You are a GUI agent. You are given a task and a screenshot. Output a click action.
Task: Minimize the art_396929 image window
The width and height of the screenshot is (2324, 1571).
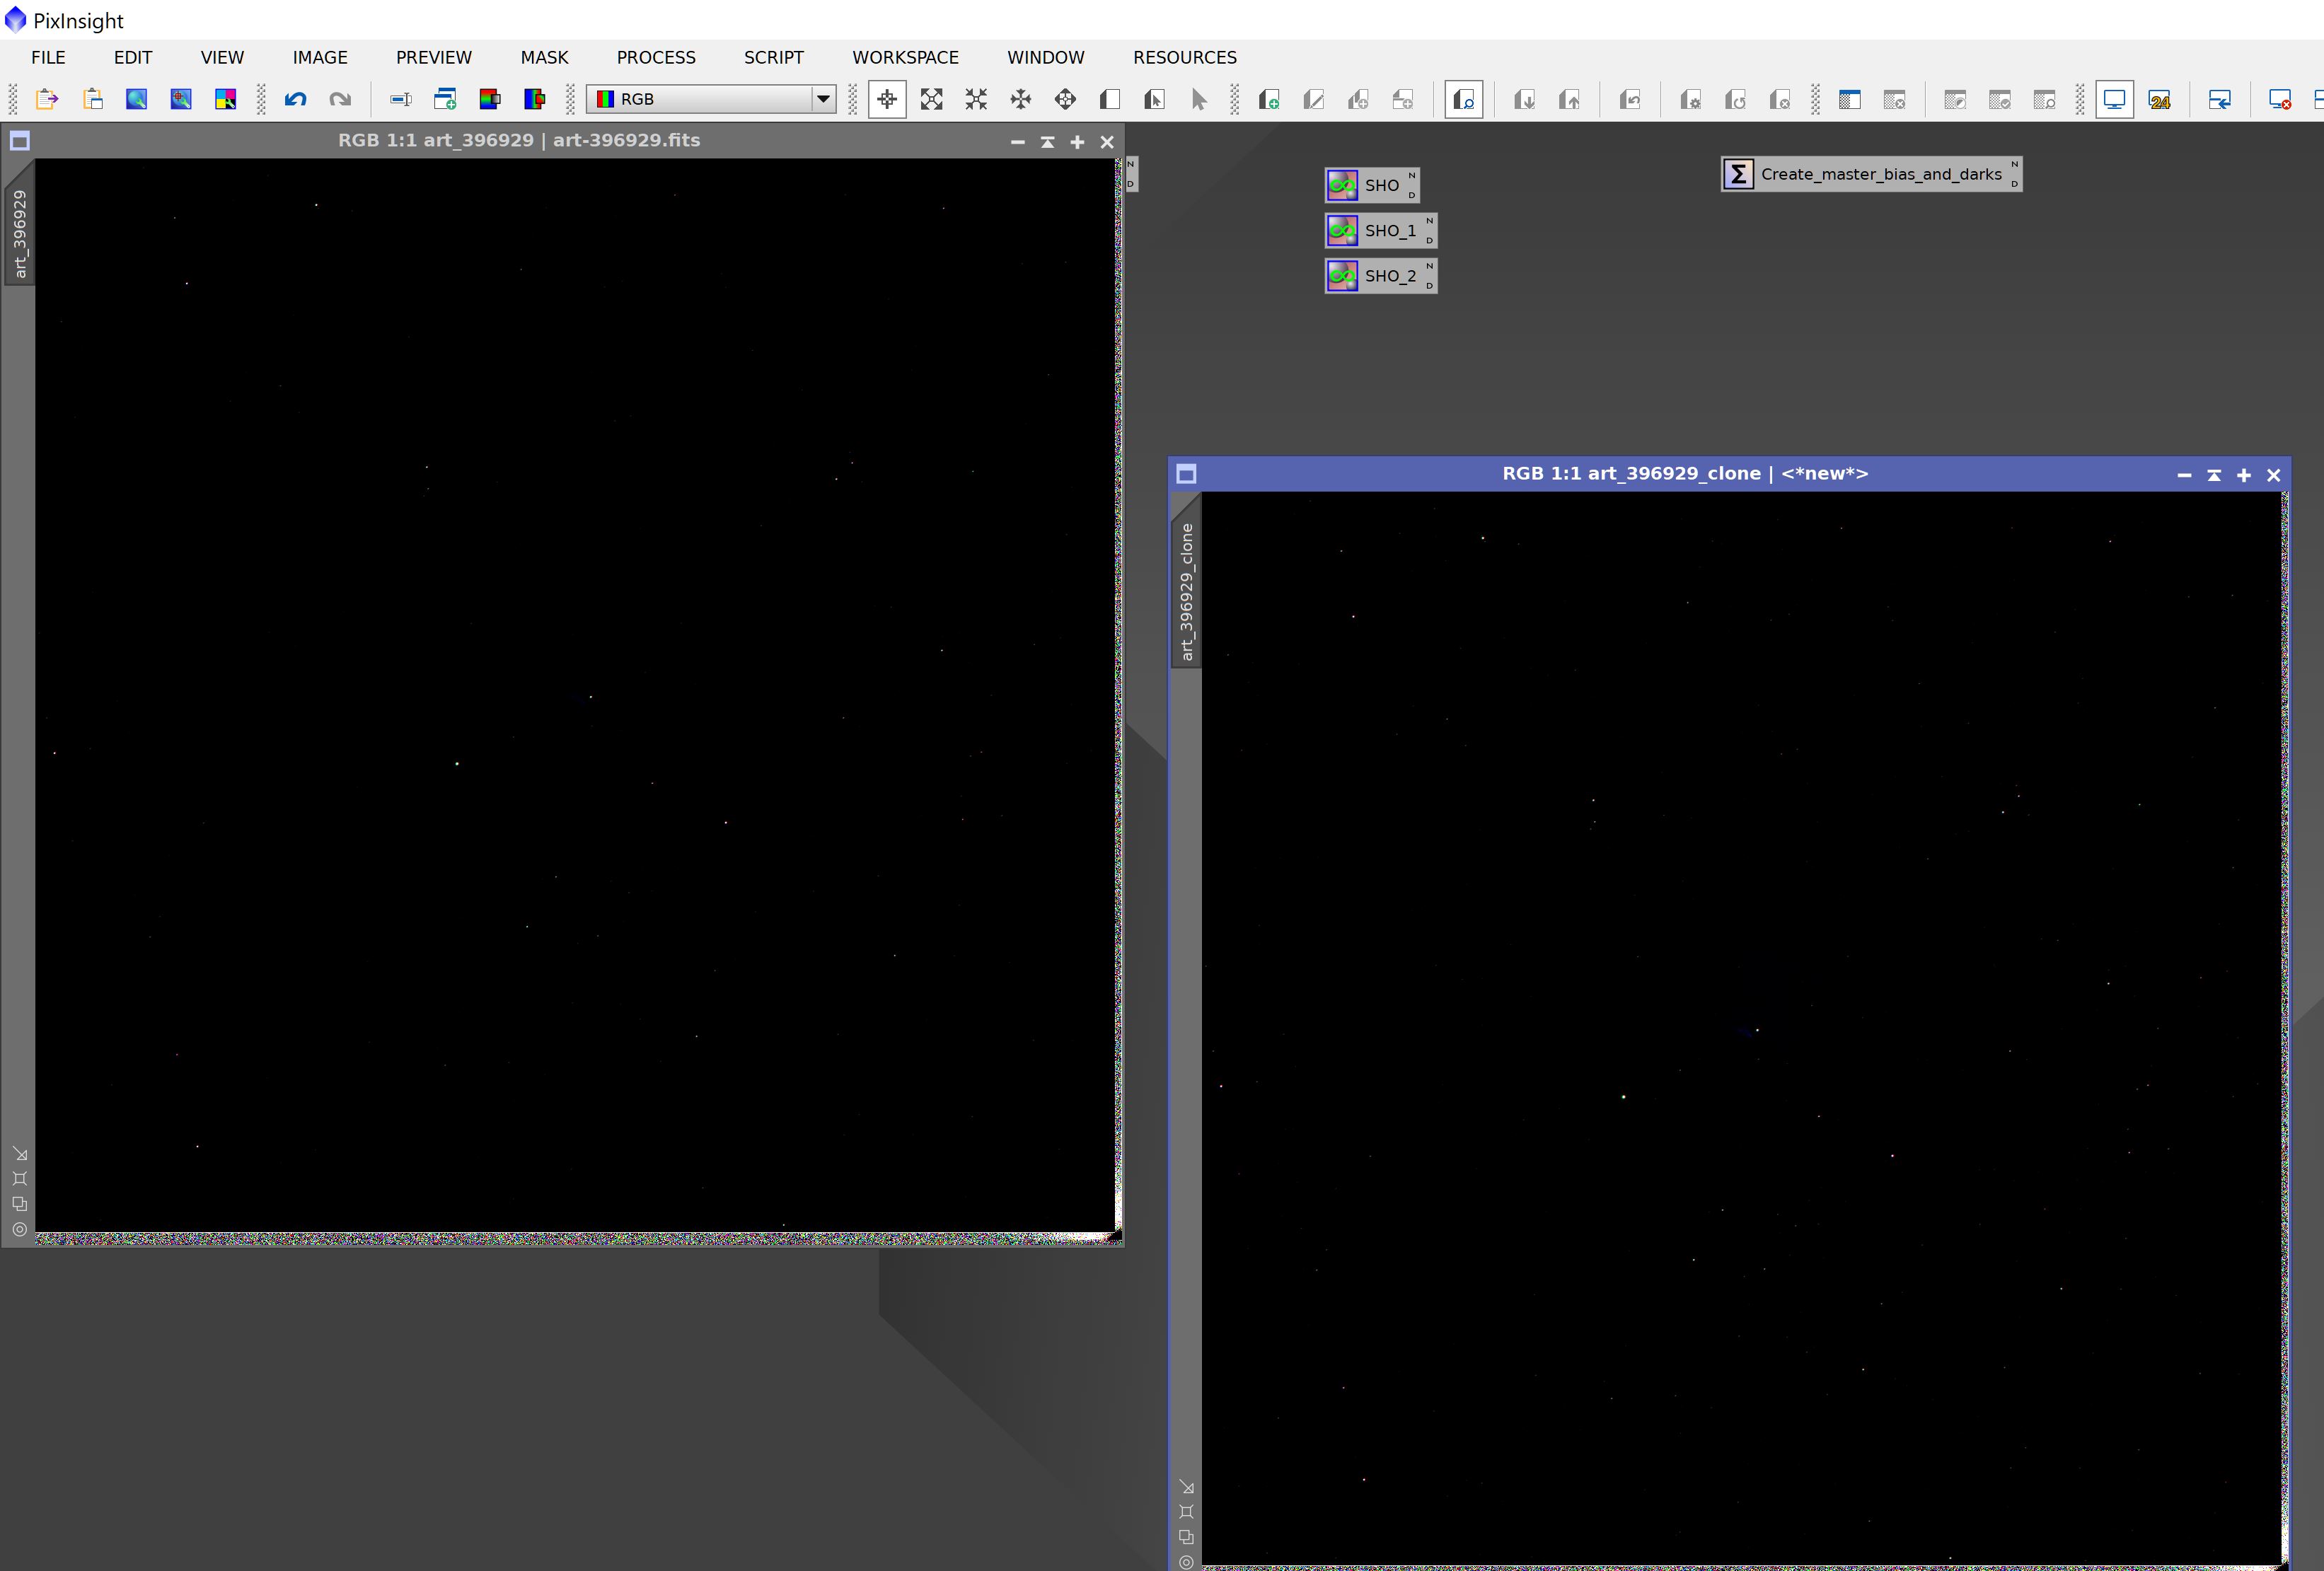coord(1018,142)
